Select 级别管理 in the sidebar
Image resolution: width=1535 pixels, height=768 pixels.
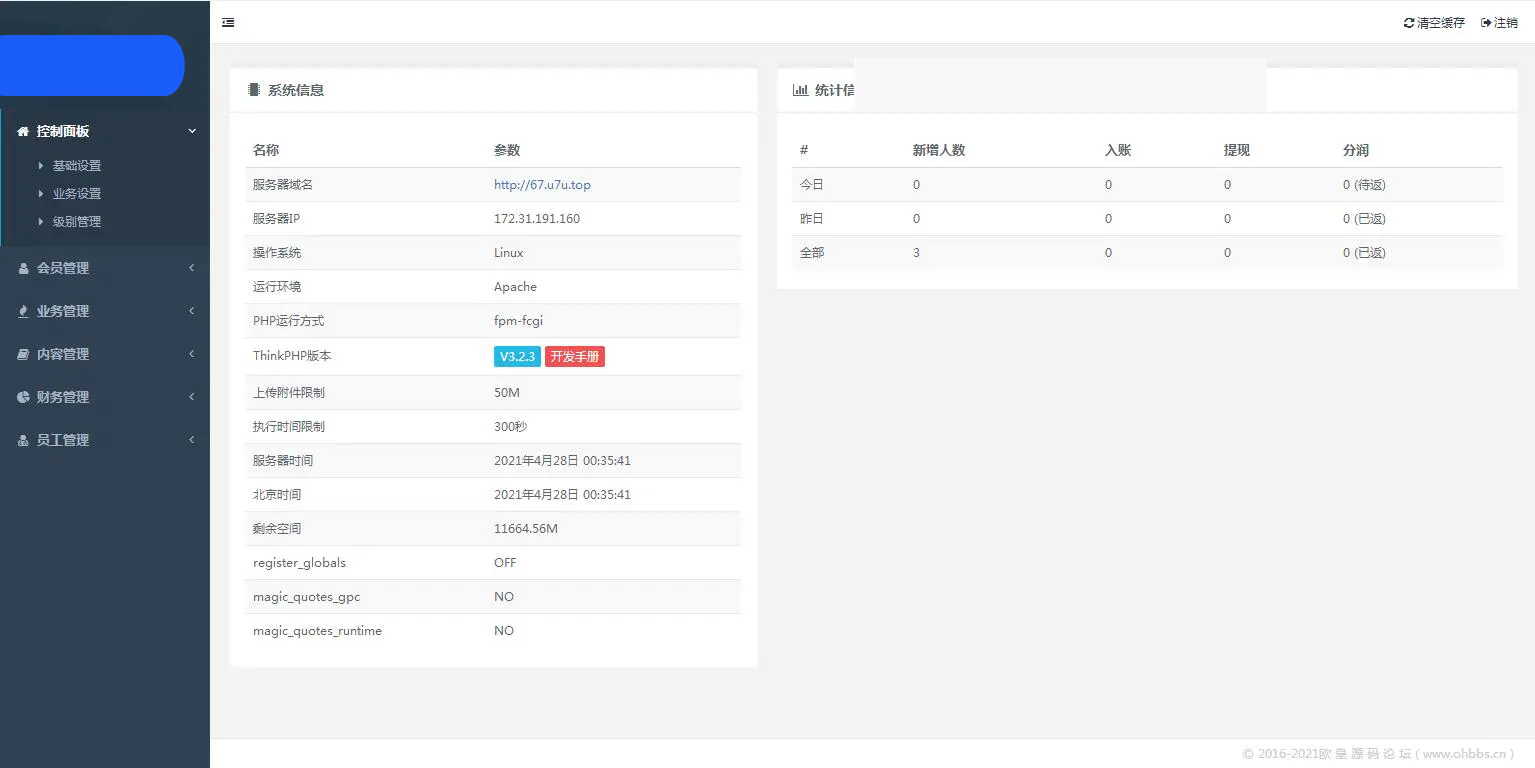[x=76, y=222]
